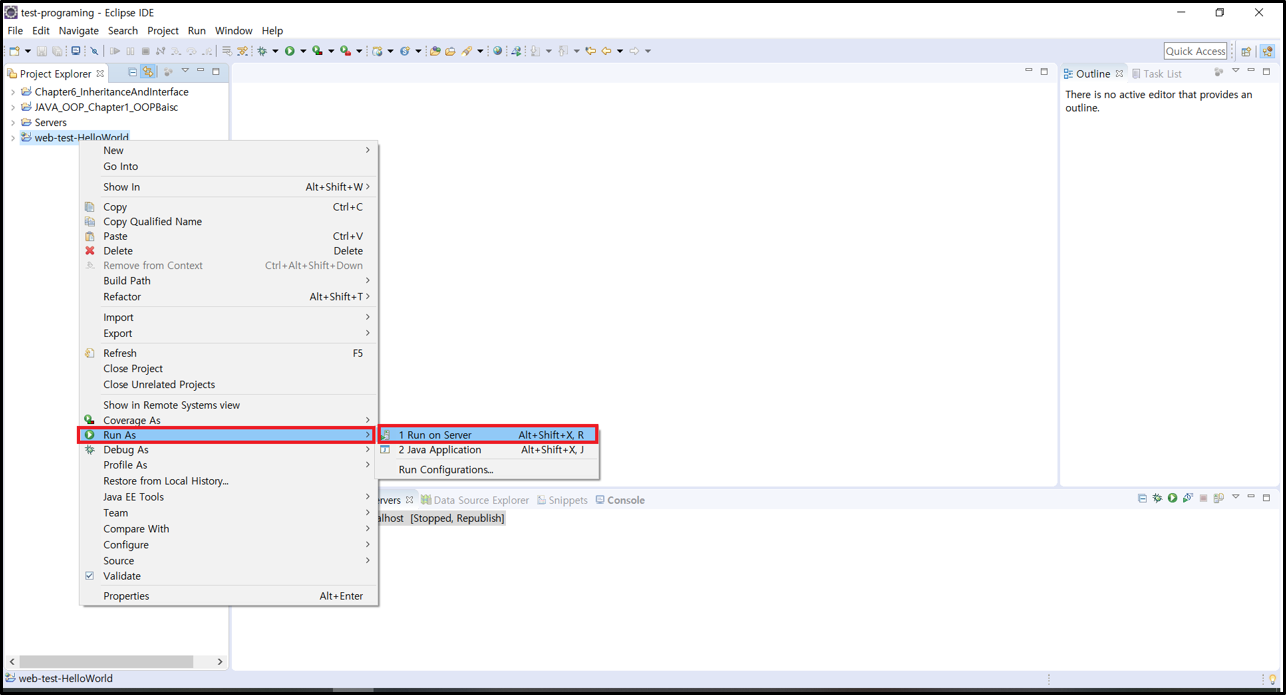This screenshot has width=1286, height=695.
Task: Click the Save toolbar icon
Action: click(x=42, y=51)
